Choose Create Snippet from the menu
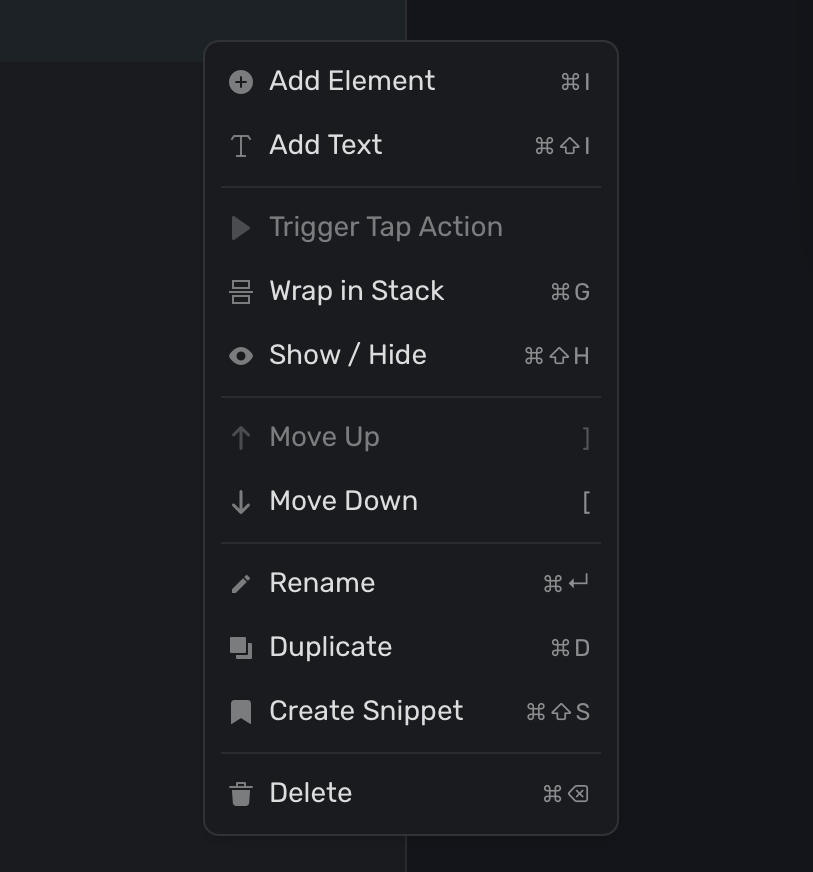The height and width of the screenshot is (872, 813). coord(366,712)
